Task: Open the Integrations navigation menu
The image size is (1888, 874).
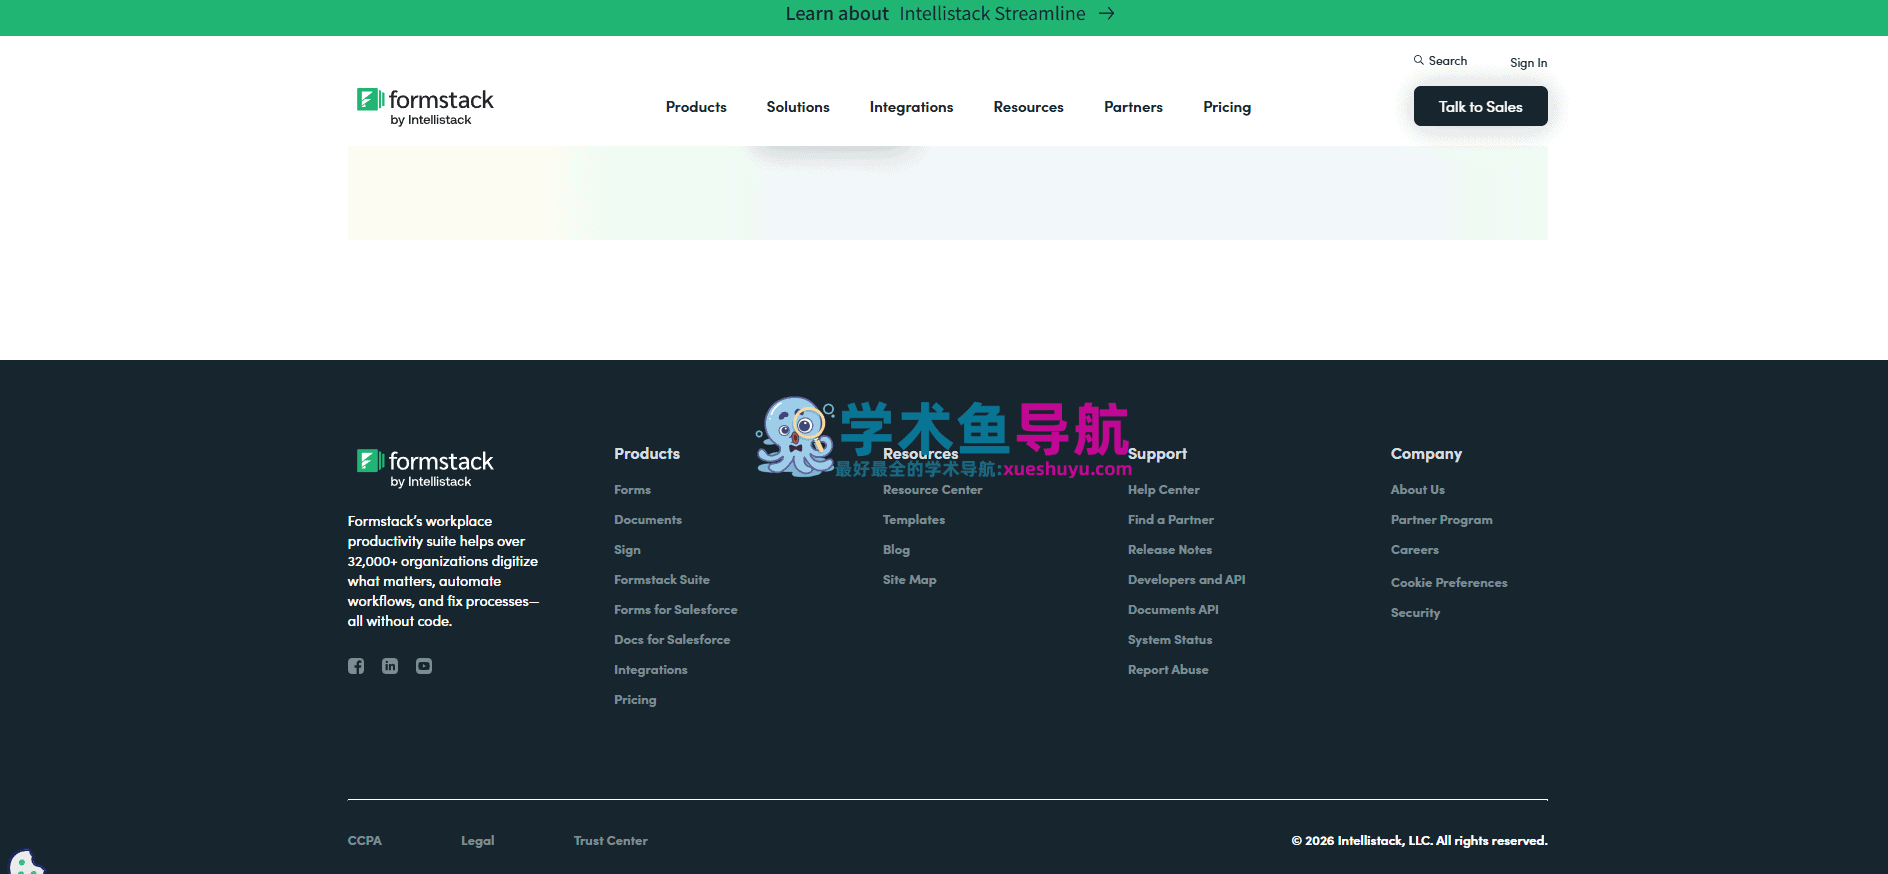Action: coord(911,107)
